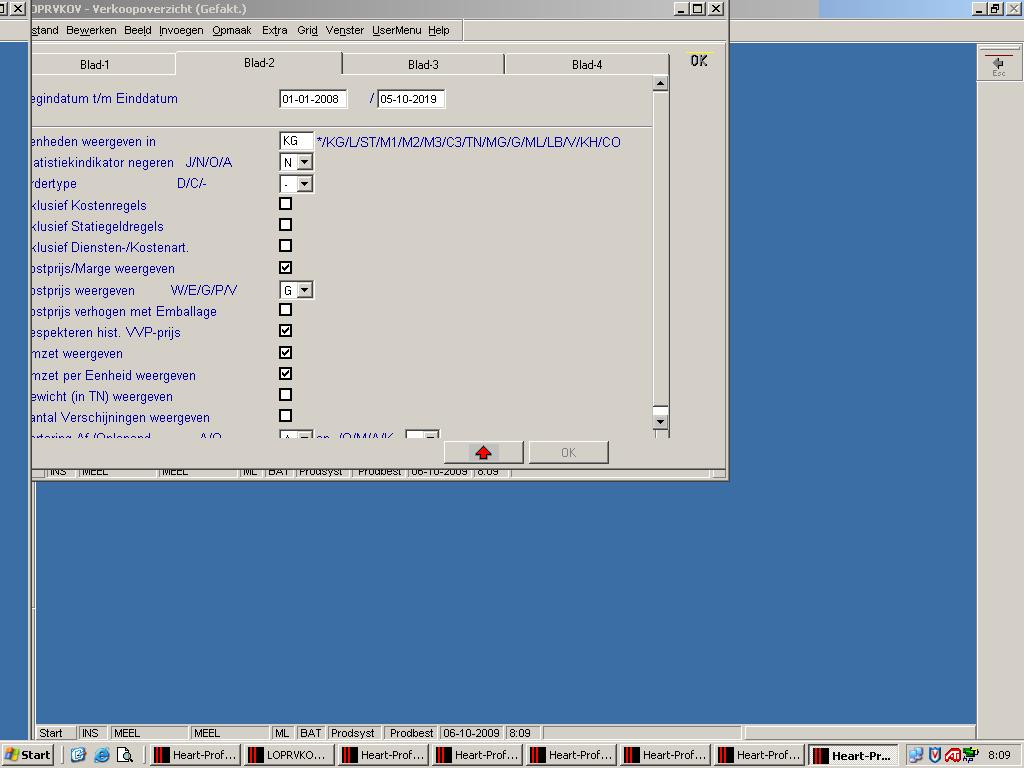Image resolution: width=1024 pixels, height=768 pixels.
Task: Open the Beeld menu
Action: click(138, 30)
